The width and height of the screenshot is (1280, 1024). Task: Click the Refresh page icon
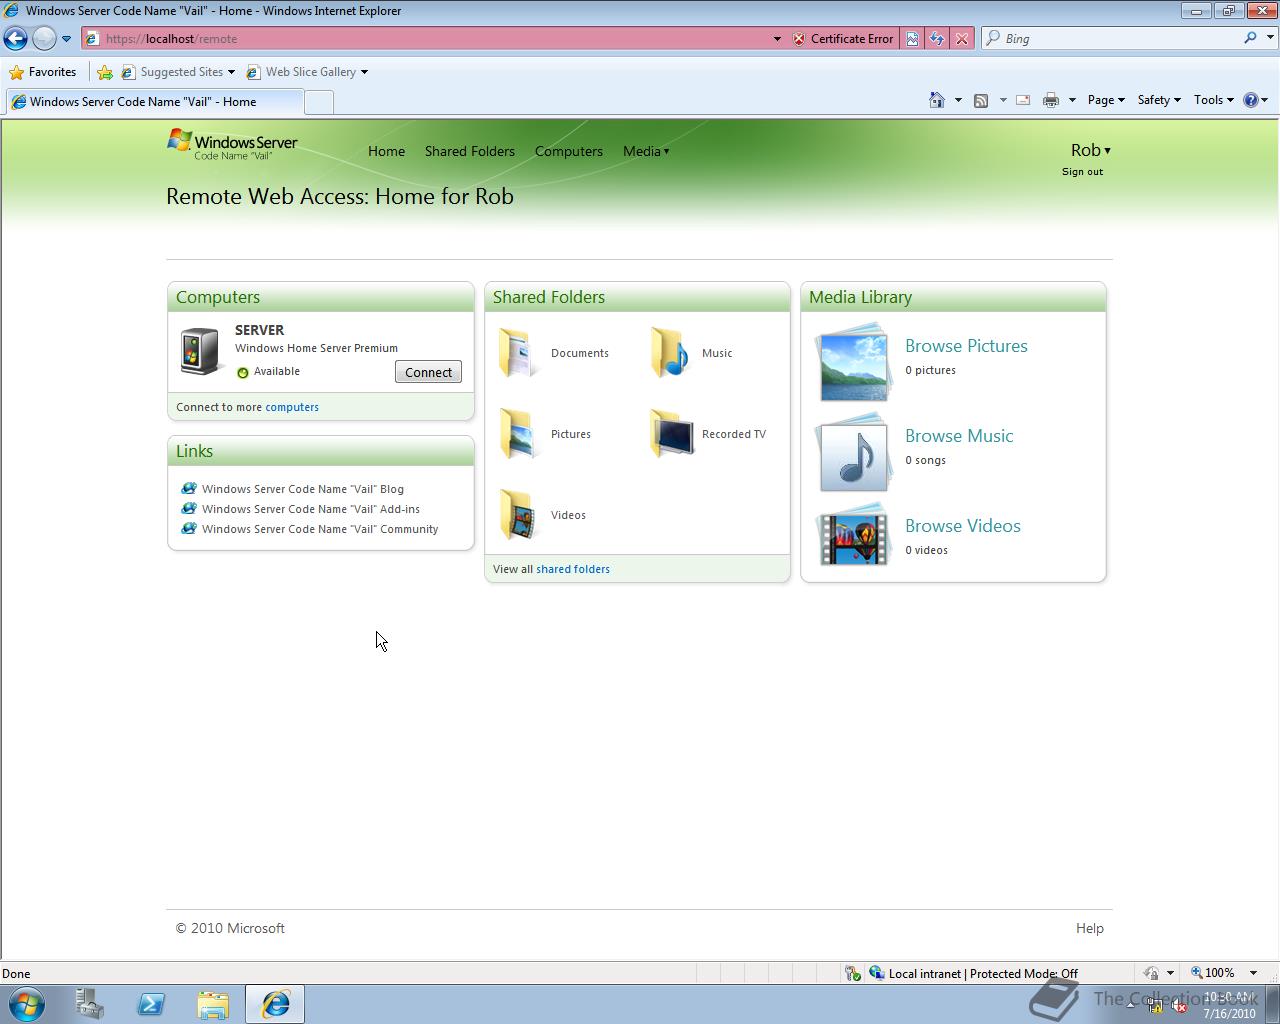[x=937, y=38]
